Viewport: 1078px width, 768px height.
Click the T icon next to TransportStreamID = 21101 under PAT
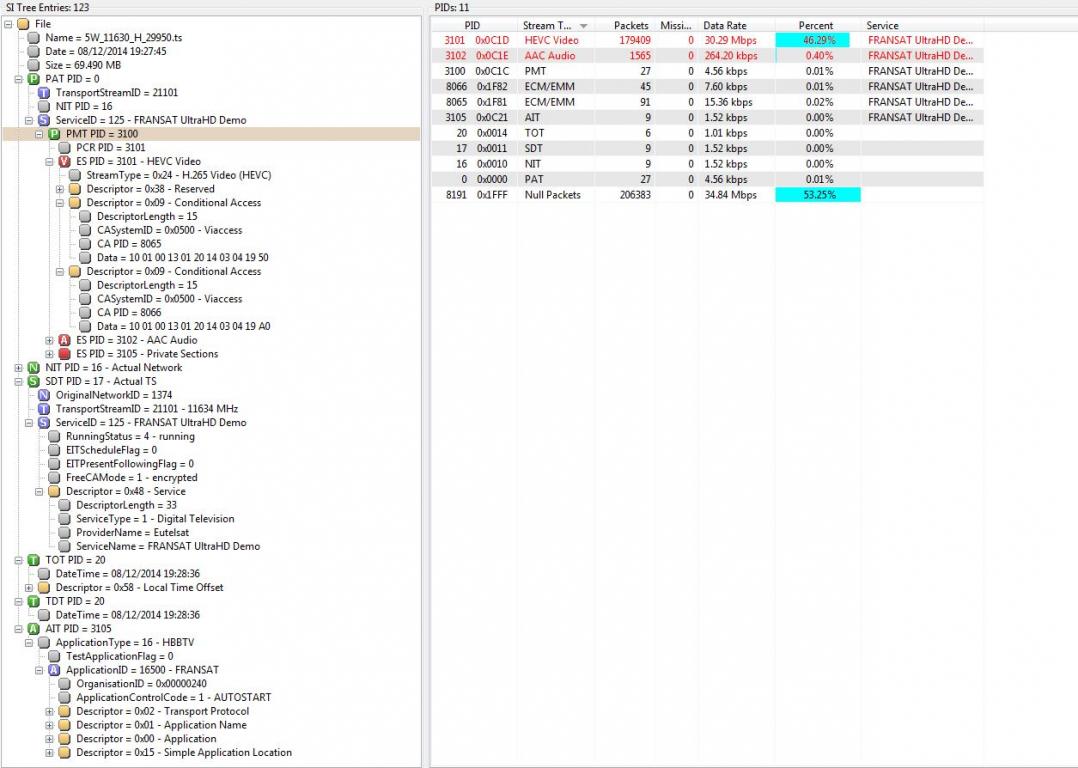coord(43,93)
